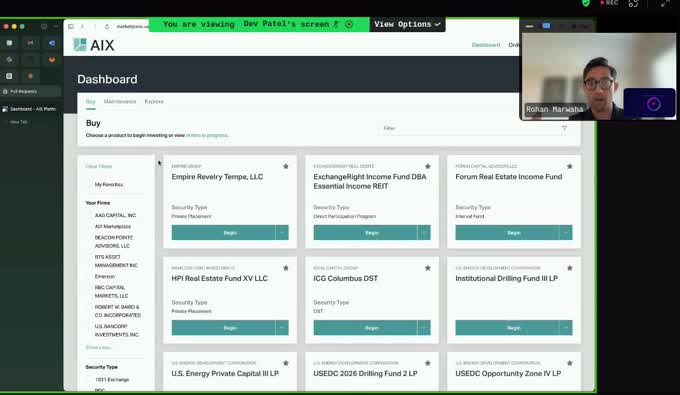The width and height of the screenshot is (680, 395).
Task: Favorite the ExchangeRight Income Fund card star
Action: click(x=428, y=166)
